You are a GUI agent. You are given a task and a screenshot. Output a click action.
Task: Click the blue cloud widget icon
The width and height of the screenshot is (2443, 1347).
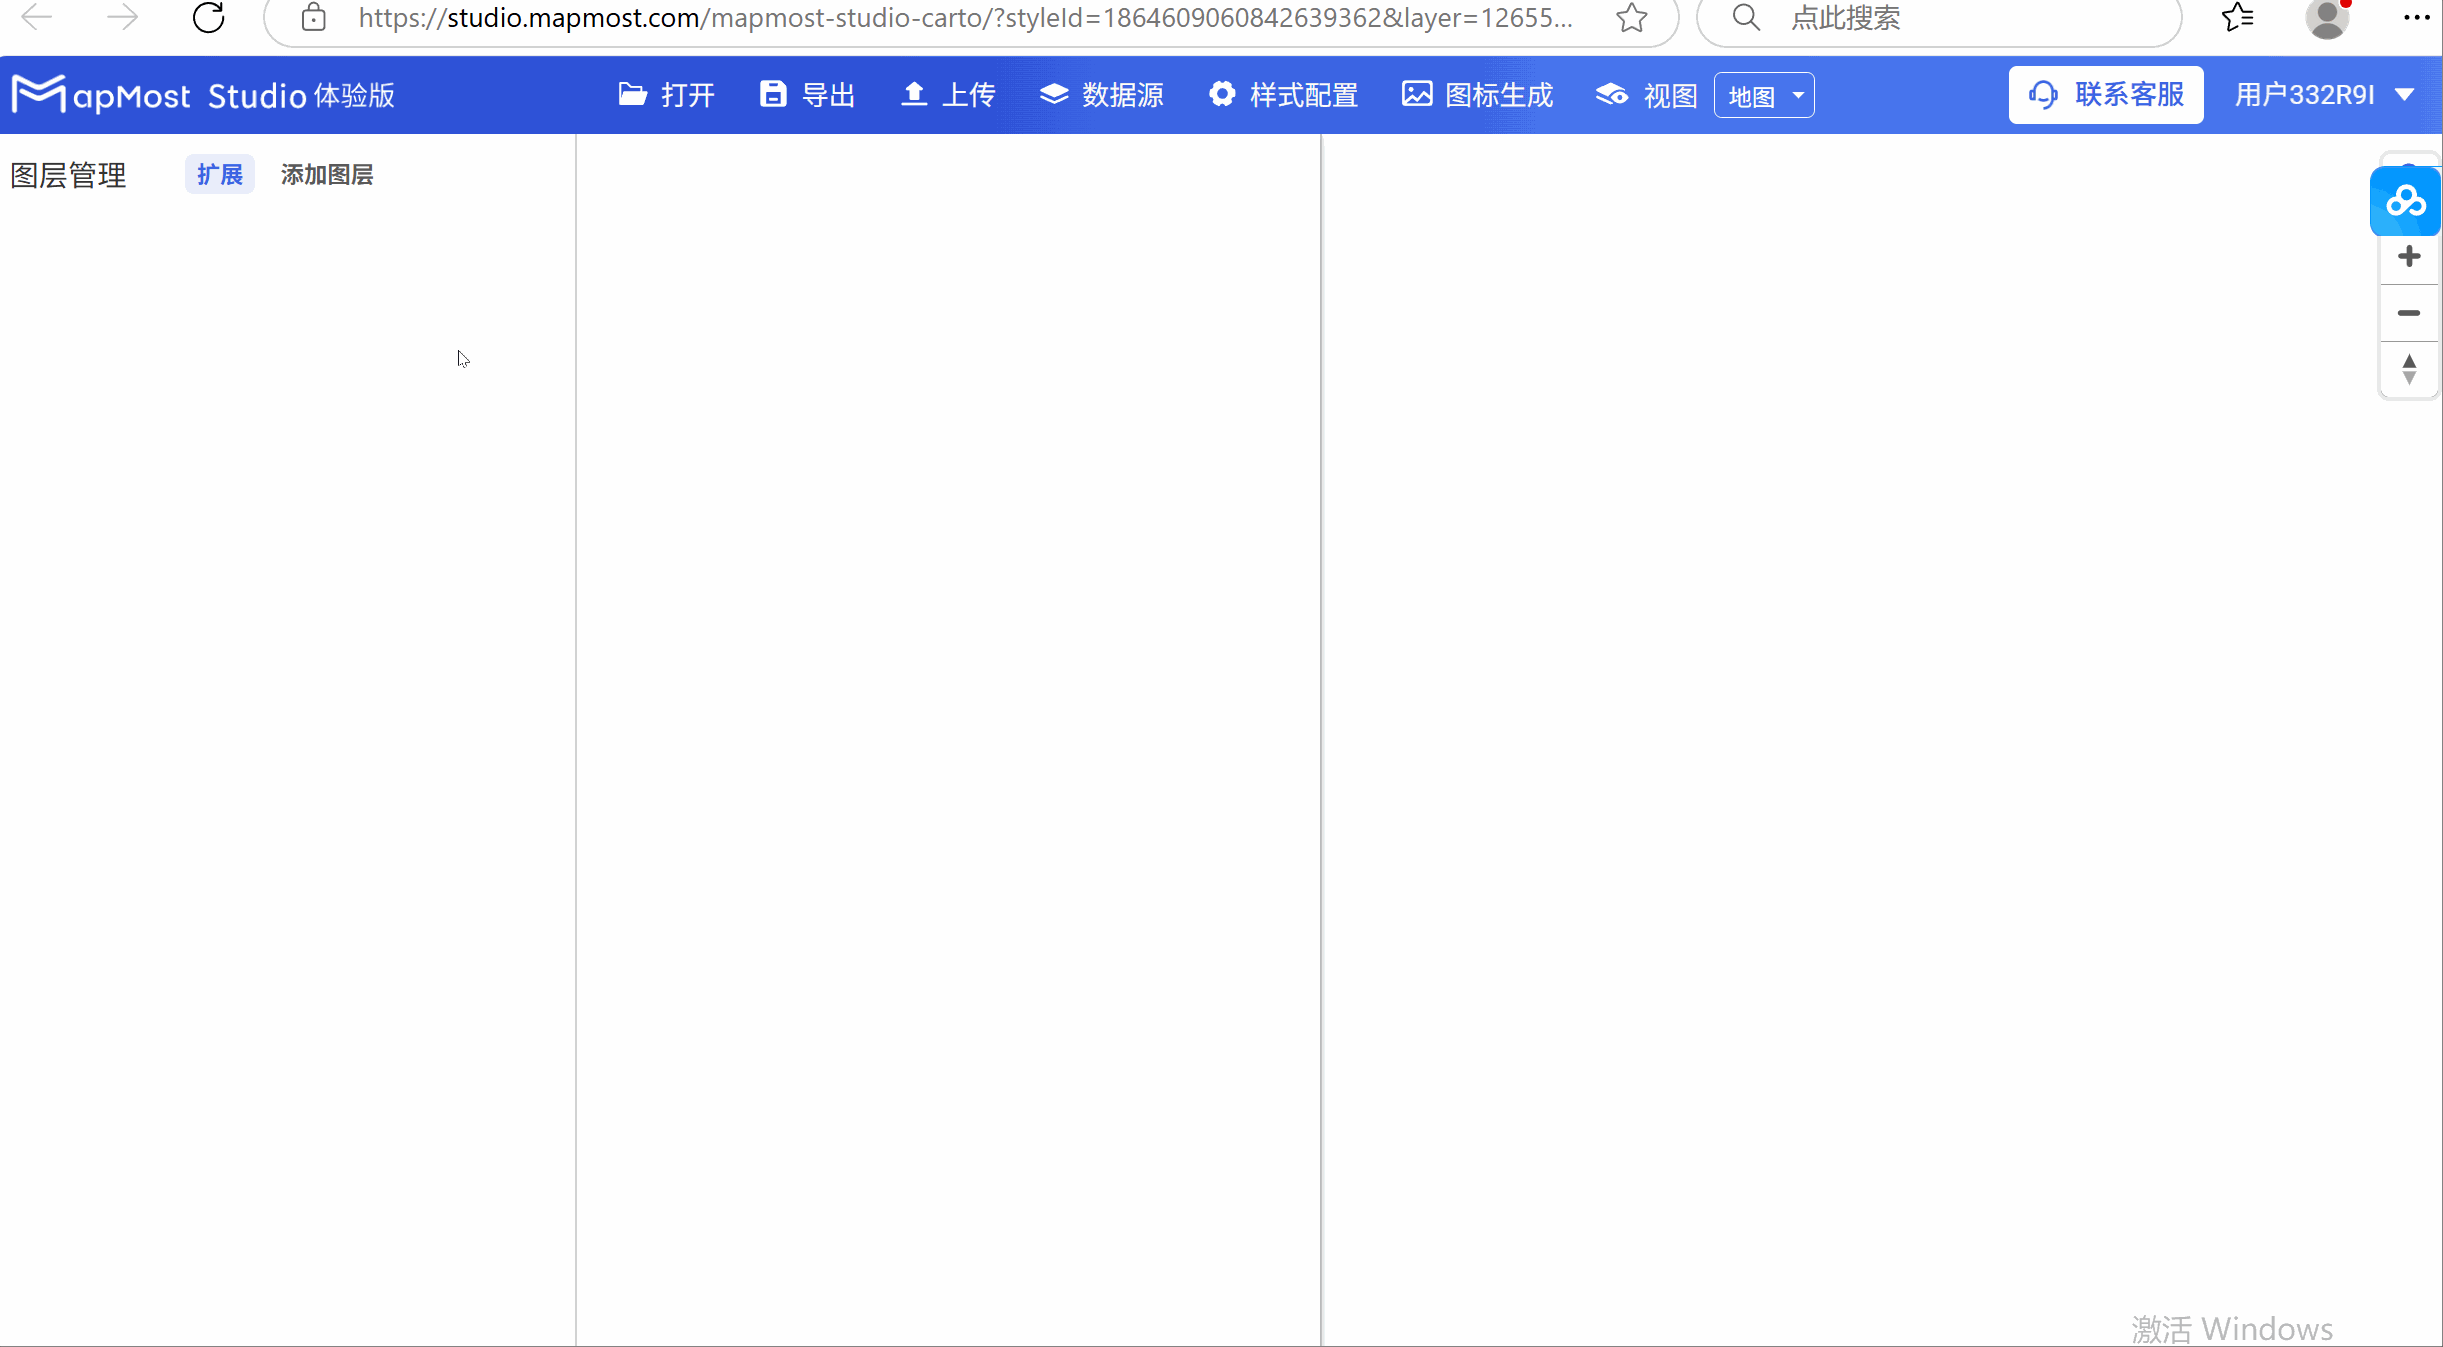tap(2405, 201)
